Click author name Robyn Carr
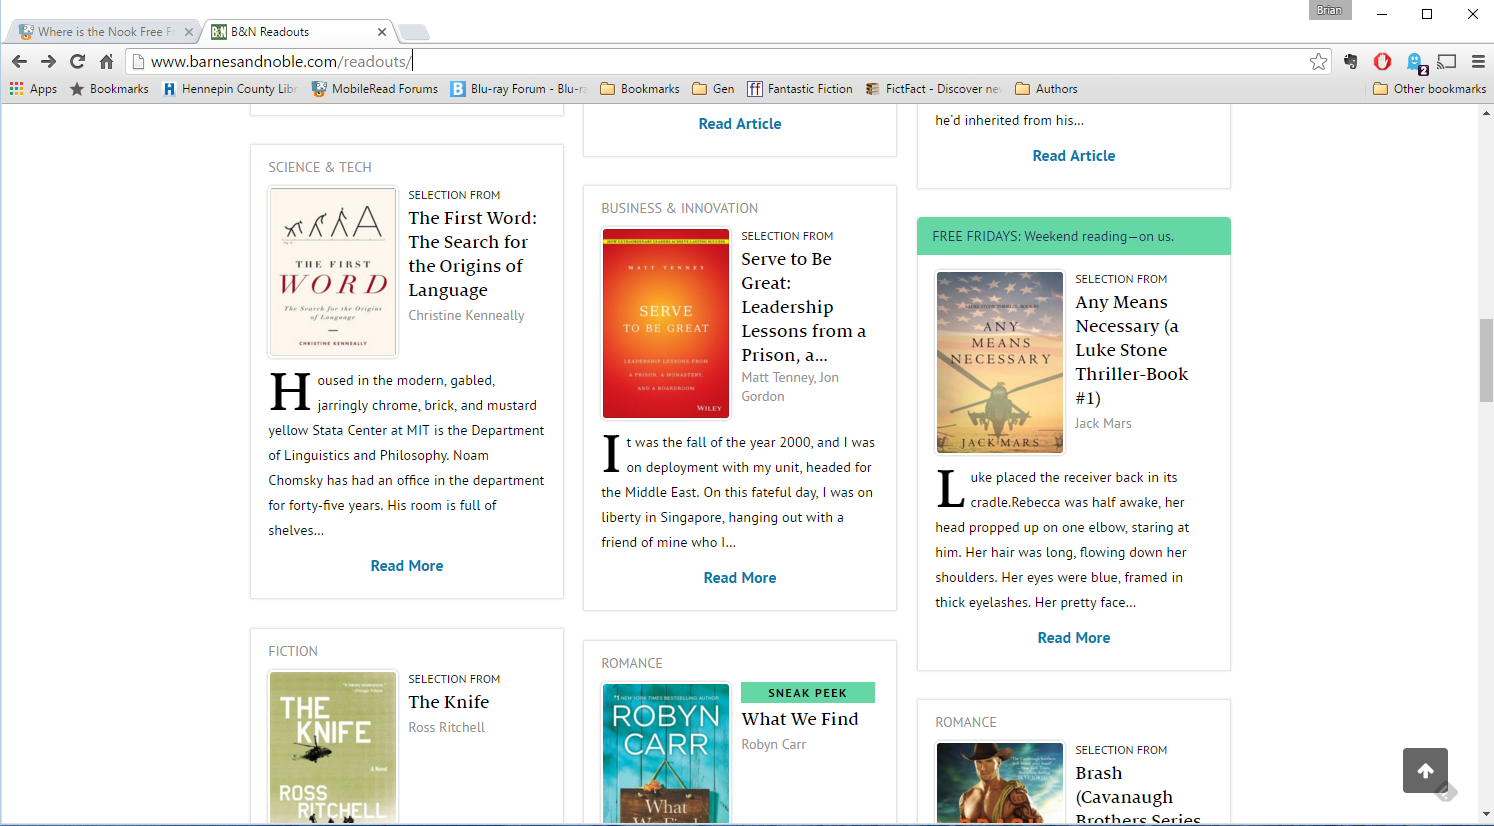This screenshot has width=1494, height=826. click(773, 744)
